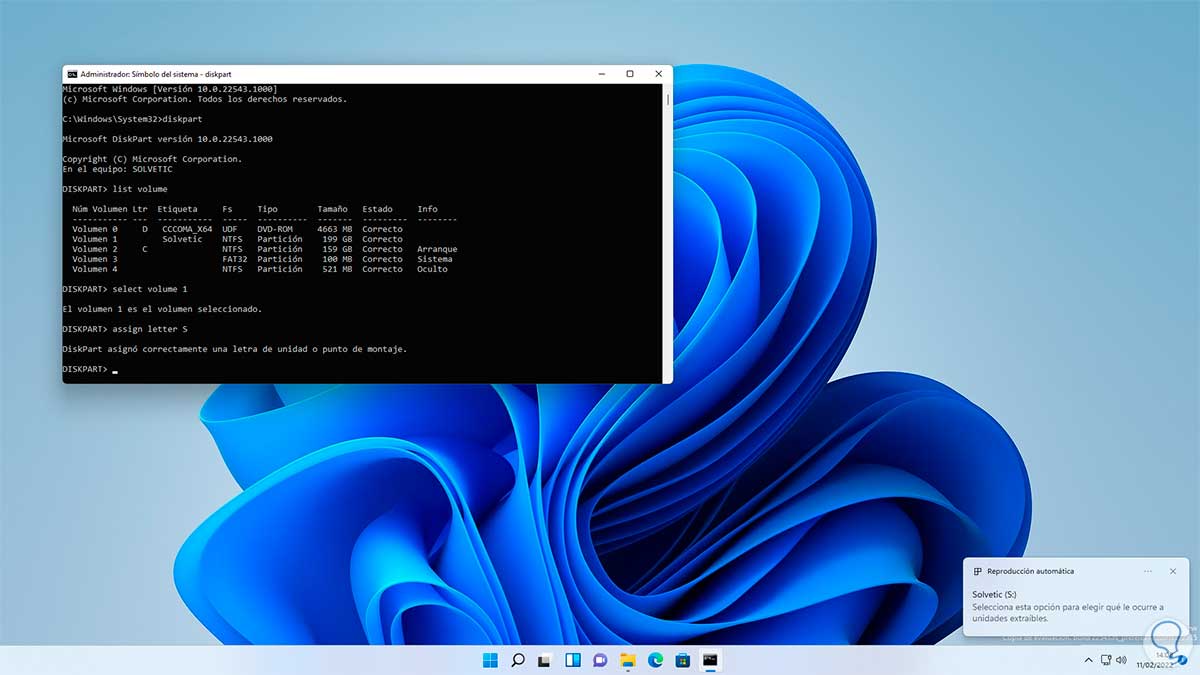
Task: Click the Volumen 4 Oculto row
Action: [x=260, y=269]
